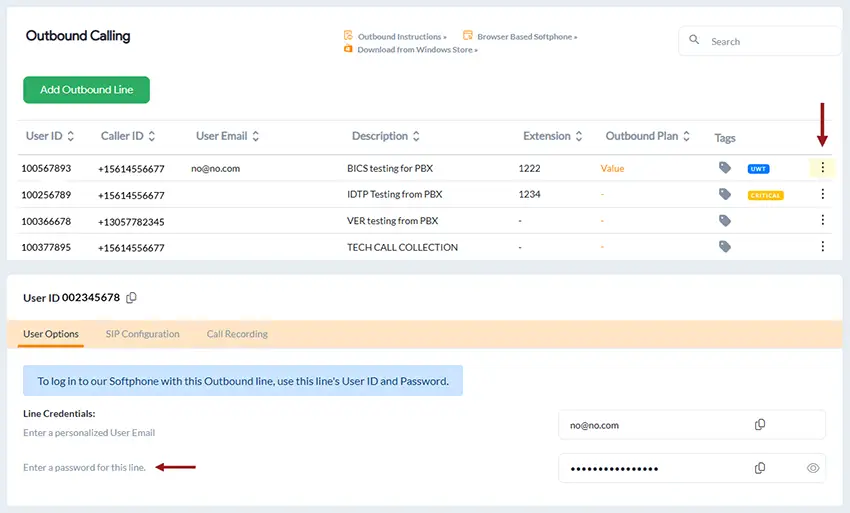Select User ID 100366678 cell

coord(46,221)
